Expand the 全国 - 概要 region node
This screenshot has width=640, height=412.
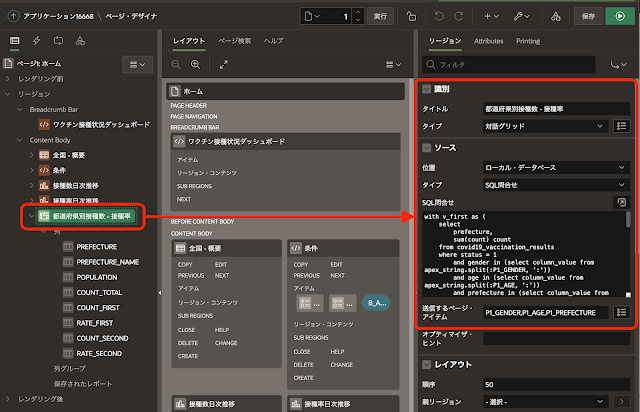coord(31,155)
